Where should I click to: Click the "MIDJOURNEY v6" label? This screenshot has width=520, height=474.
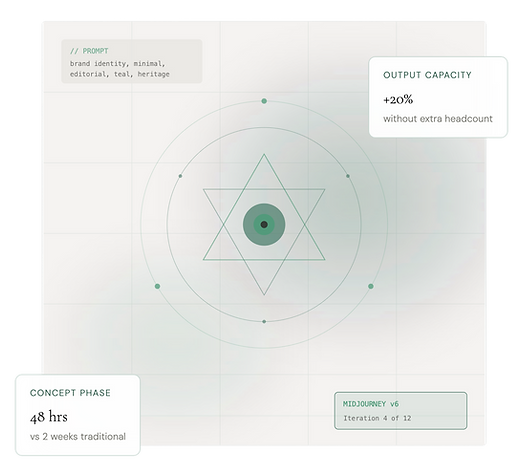371,404
